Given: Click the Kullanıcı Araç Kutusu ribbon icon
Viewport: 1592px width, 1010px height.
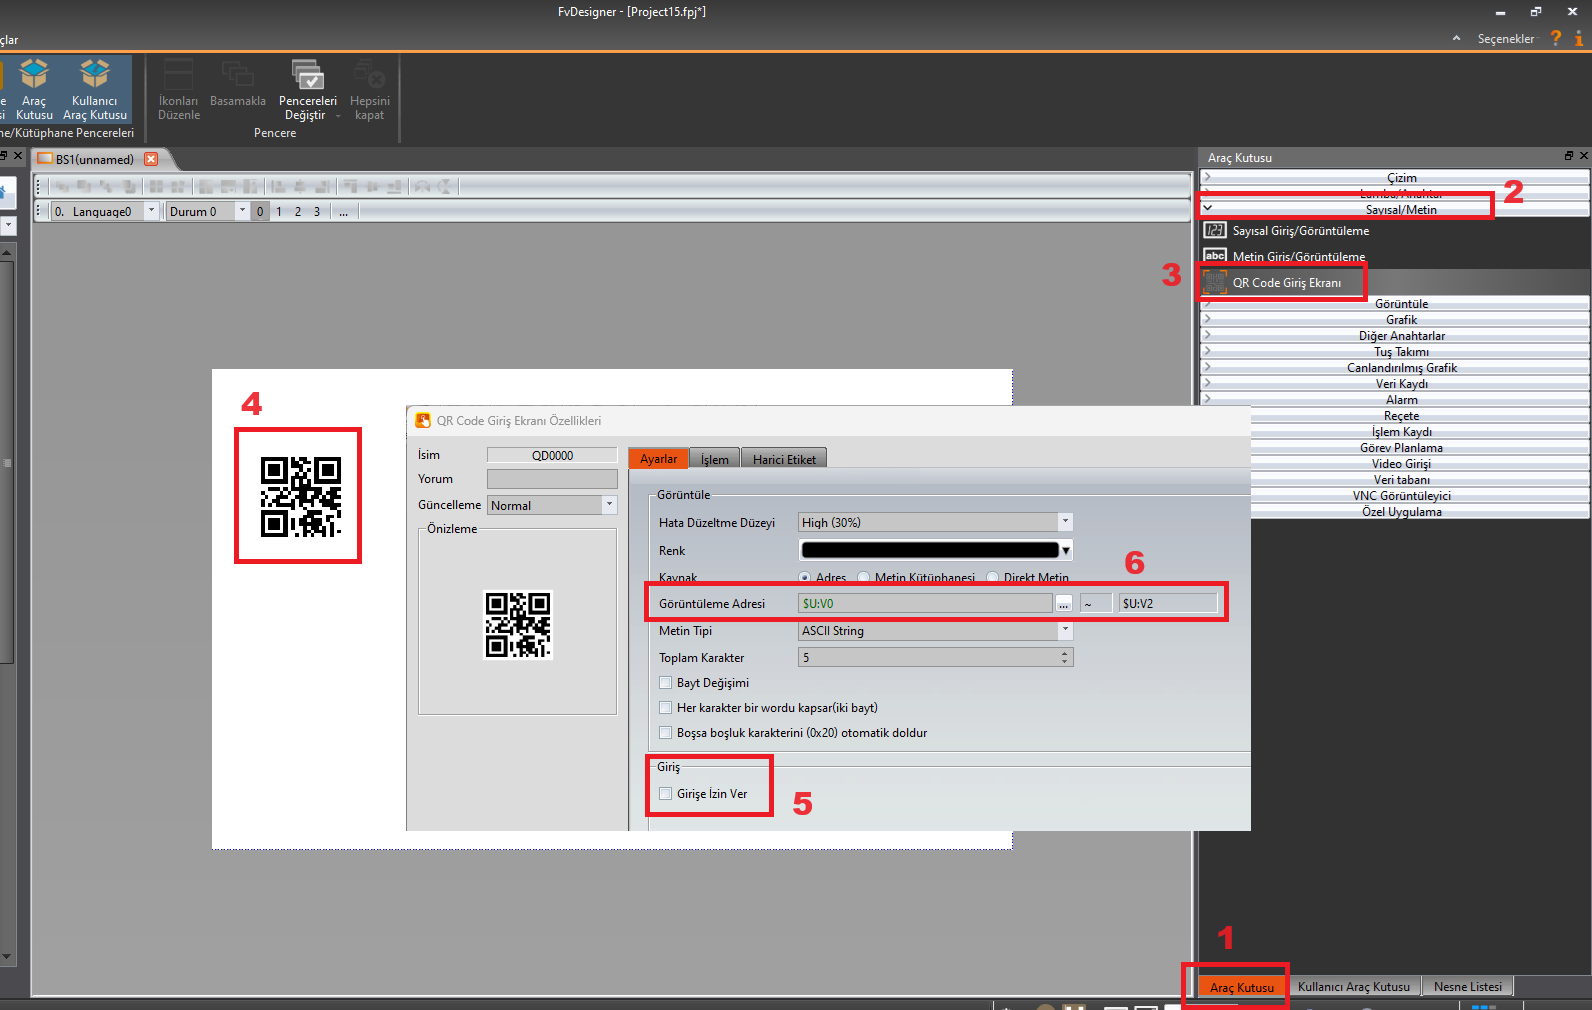Looking at the screenshot, I should (x=95, y=76).
